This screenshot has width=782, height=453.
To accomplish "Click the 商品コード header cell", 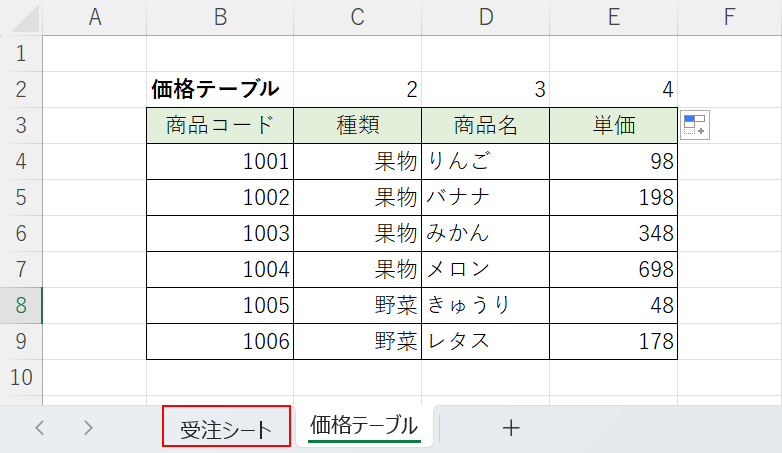I will 219,125.
